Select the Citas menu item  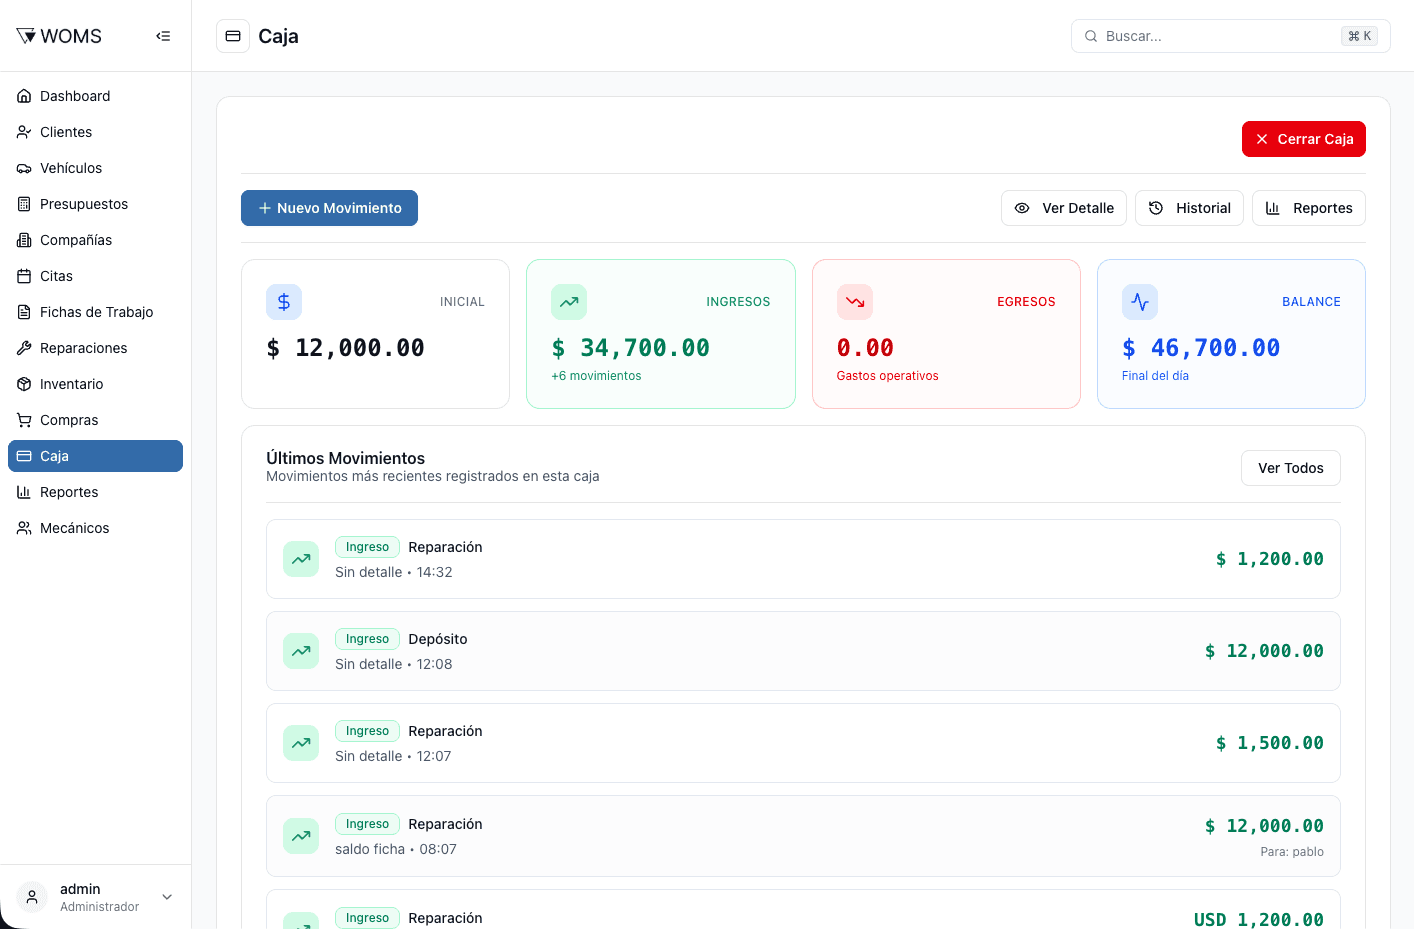click(95, 276)
